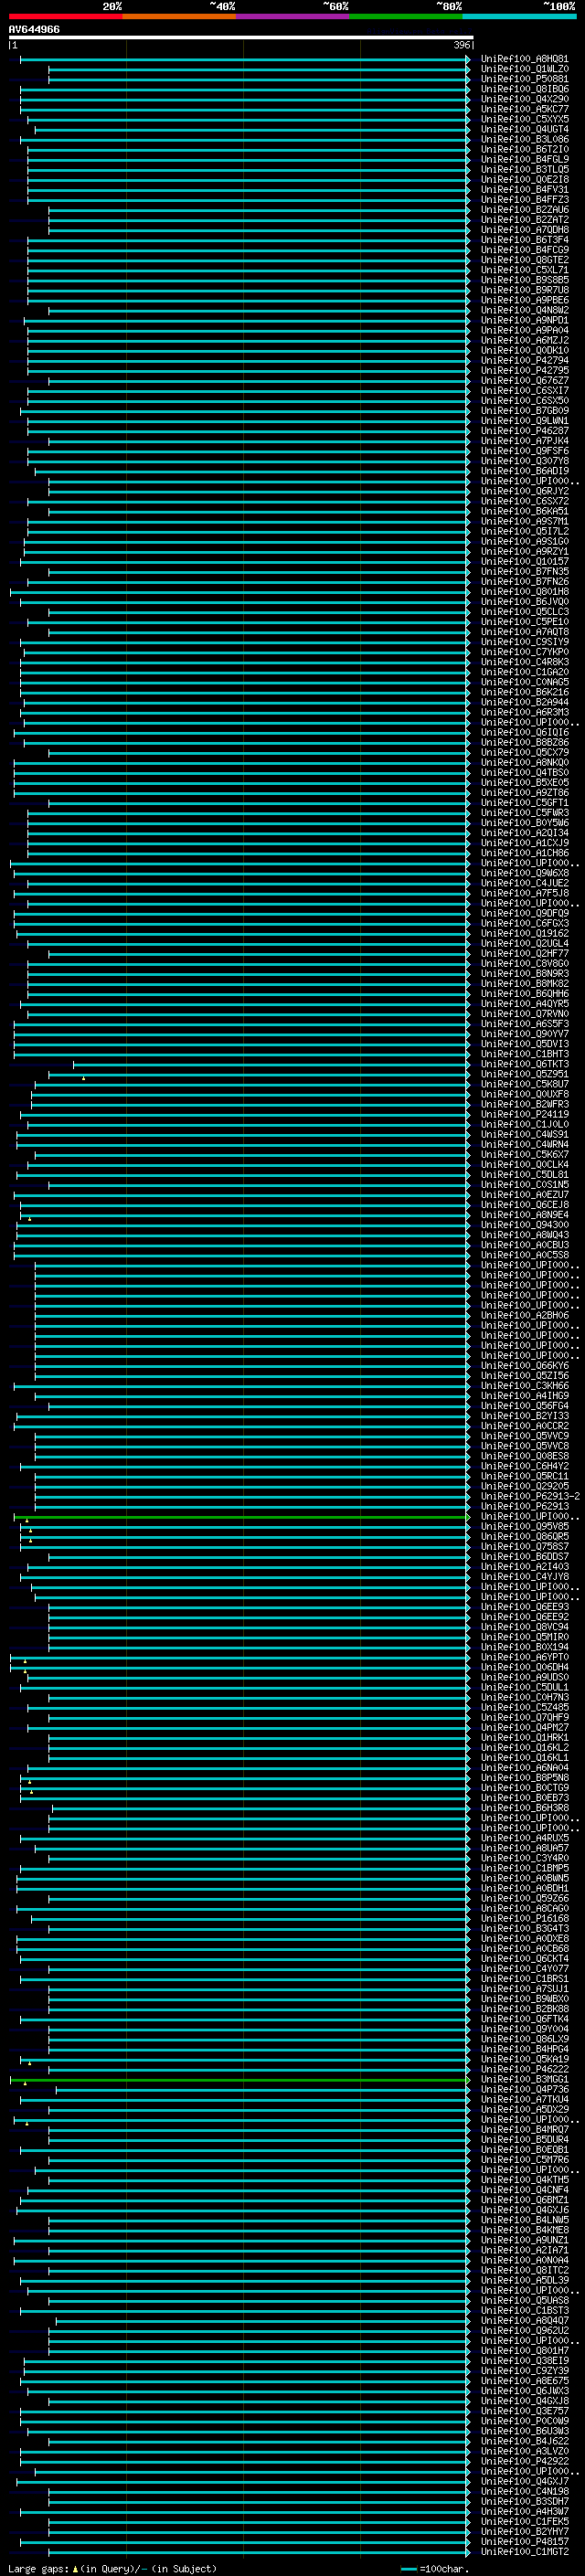
Task: Select the UniRef100_Q6CXT4 label
Action: [525, 1958]
